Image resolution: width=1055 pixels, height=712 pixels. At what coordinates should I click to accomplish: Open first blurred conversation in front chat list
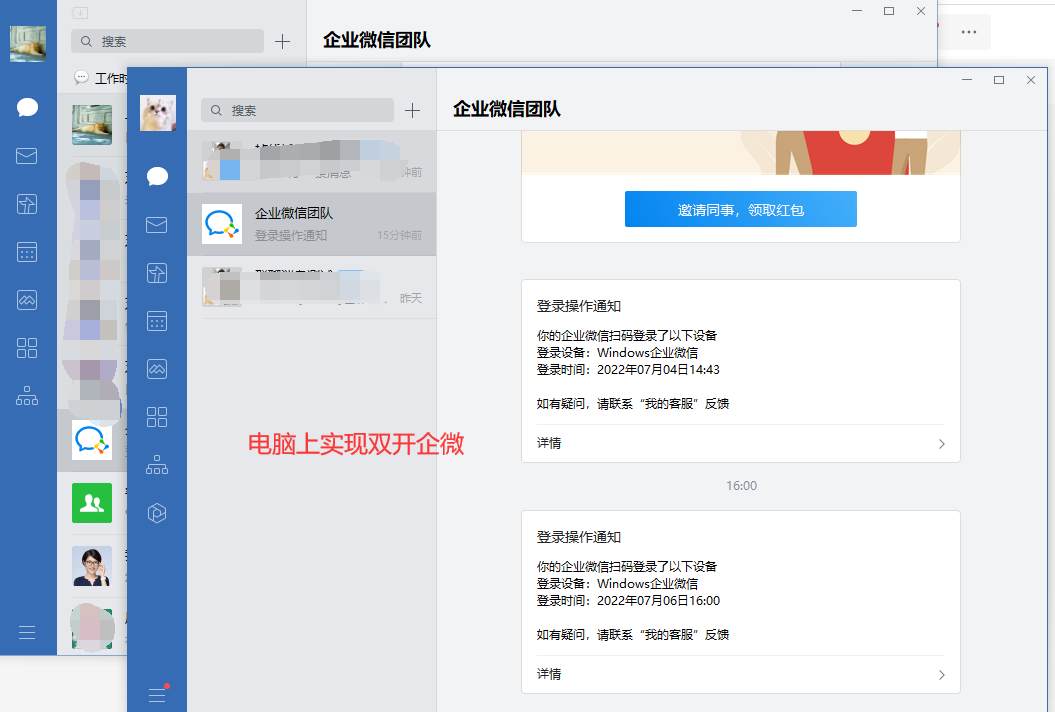pos(312,162)
